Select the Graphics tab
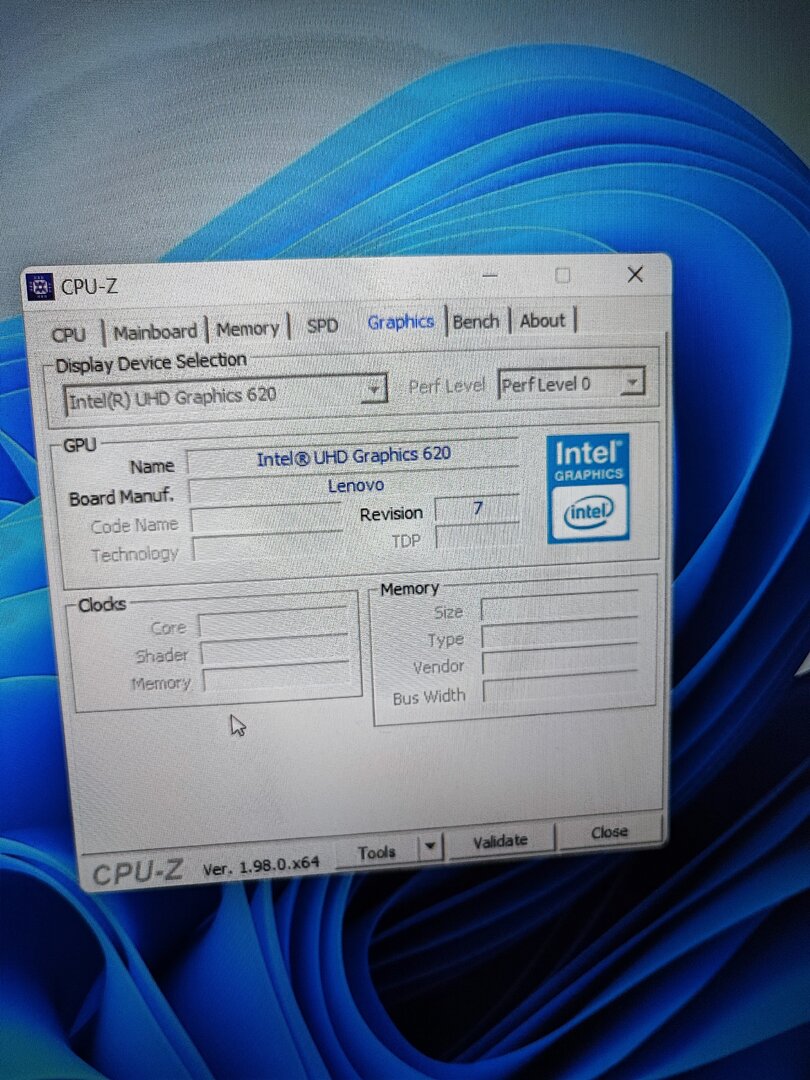This screenshot has width=810, height=1080. click(400, 322)
